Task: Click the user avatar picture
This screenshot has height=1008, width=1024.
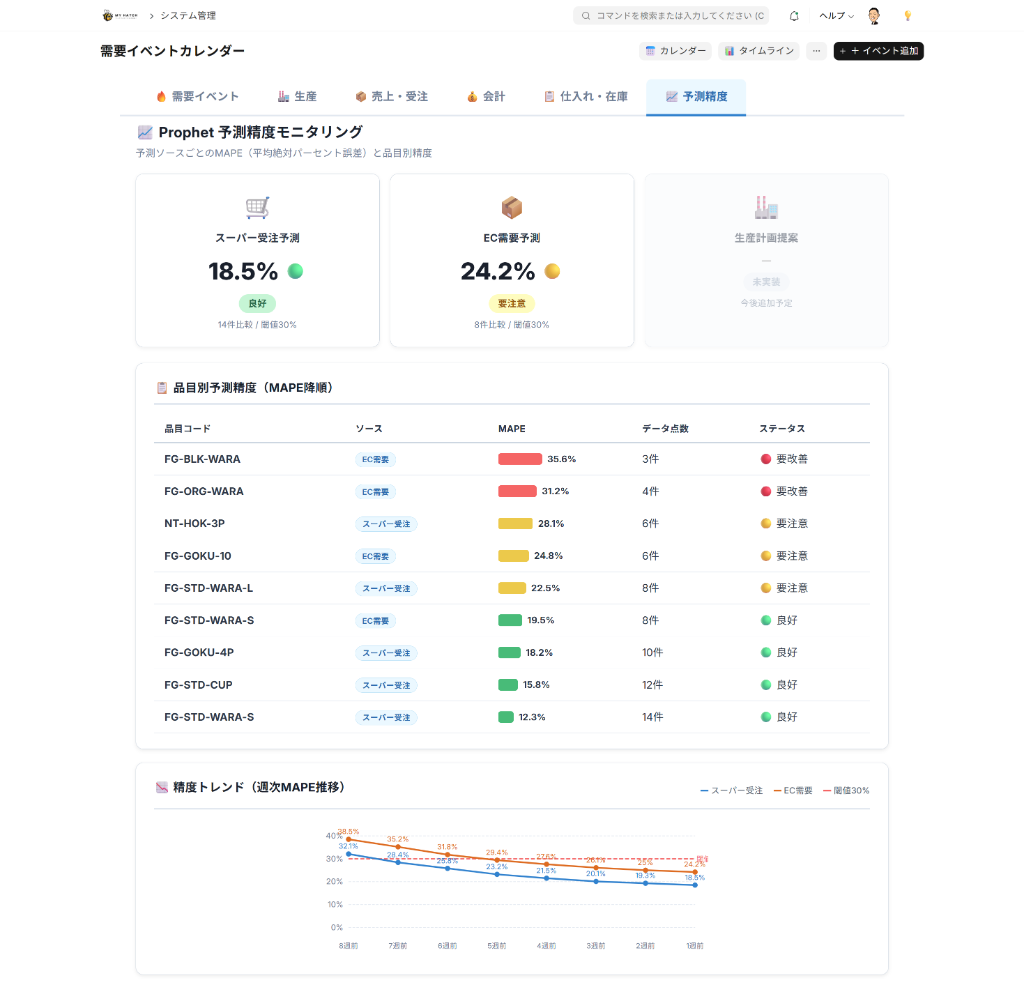Action: (x=874, y=16)
